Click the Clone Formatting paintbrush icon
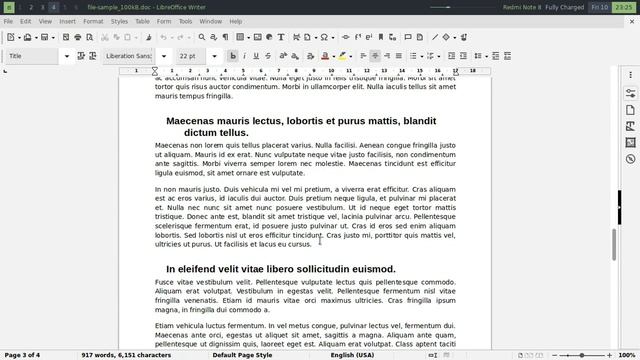640x360 pixels. (149, 37)
